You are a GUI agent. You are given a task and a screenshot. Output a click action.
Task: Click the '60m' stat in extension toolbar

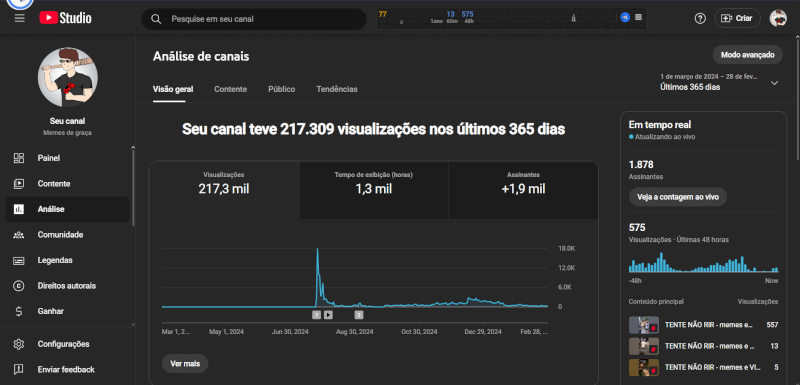pos(452,21)
